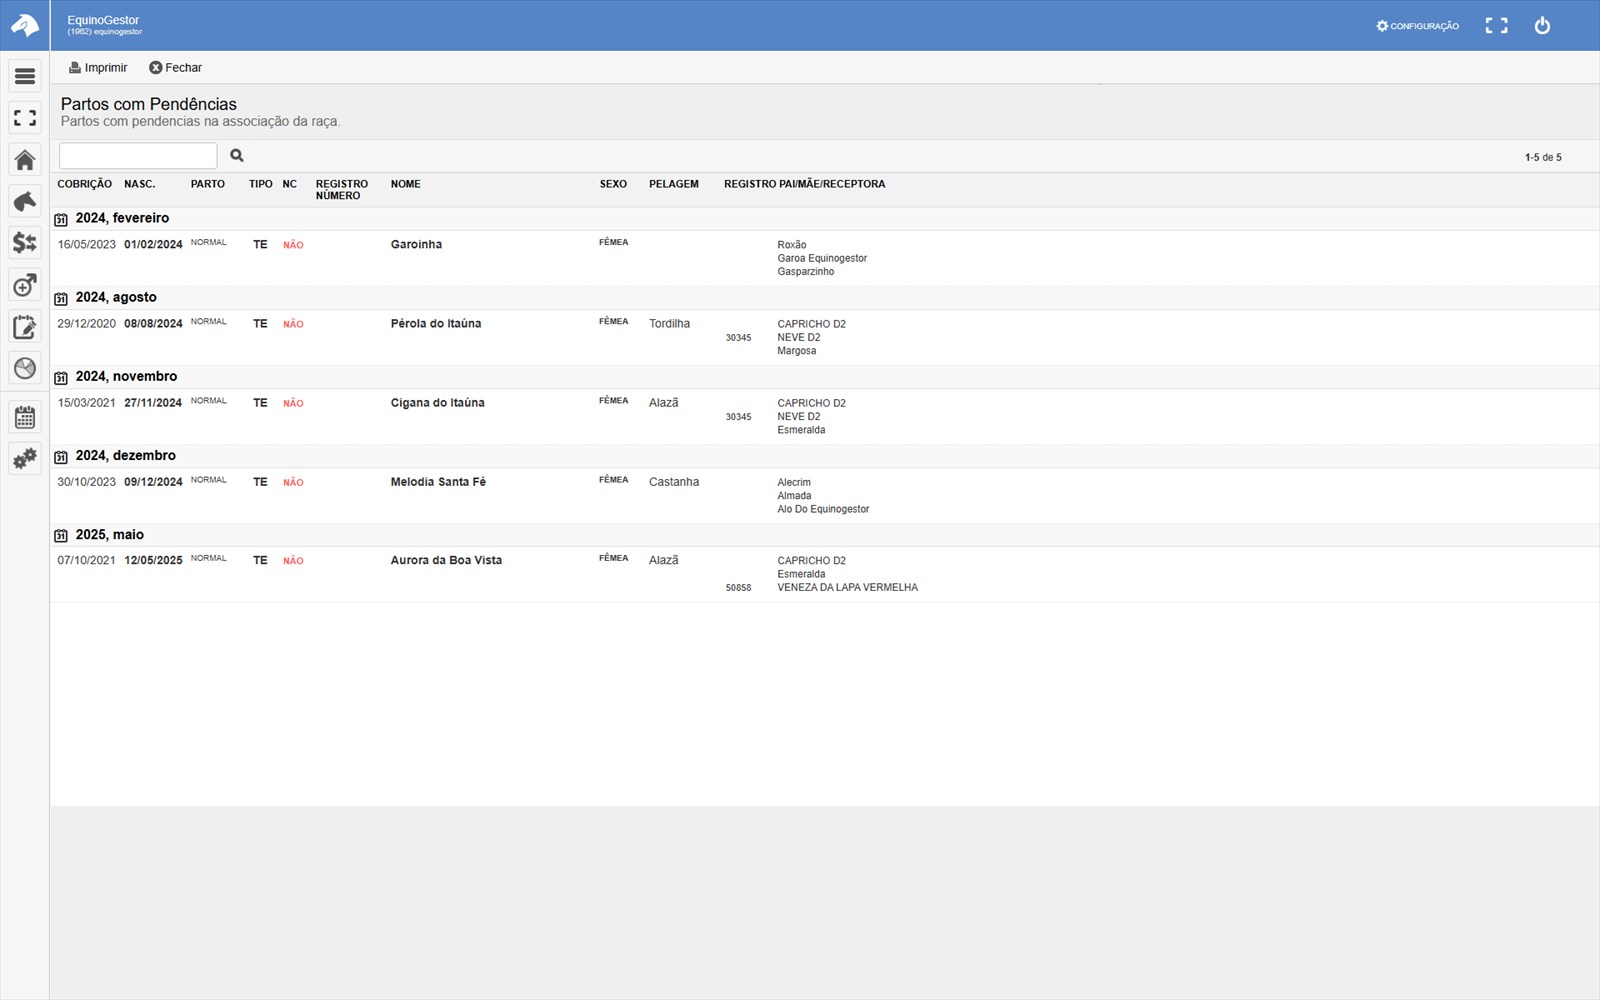Open the calendar icon in sidebar
The image size is (1600, 1000).
click(x=25, y=417)
